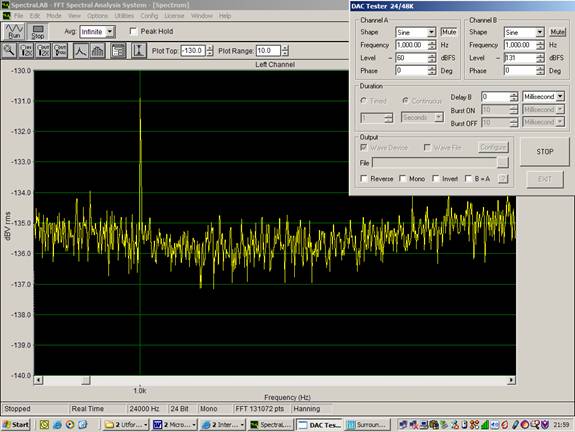
Task: Click the STOP button in DAC Tester
Action: [545, 151]
